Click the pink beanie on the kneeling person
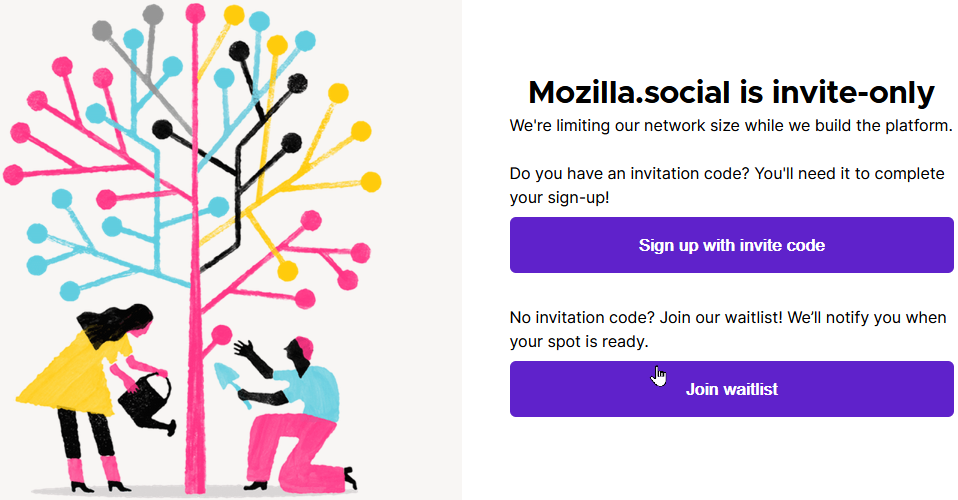958x500 pixels. pyautogui.click(x=304, y=346)
